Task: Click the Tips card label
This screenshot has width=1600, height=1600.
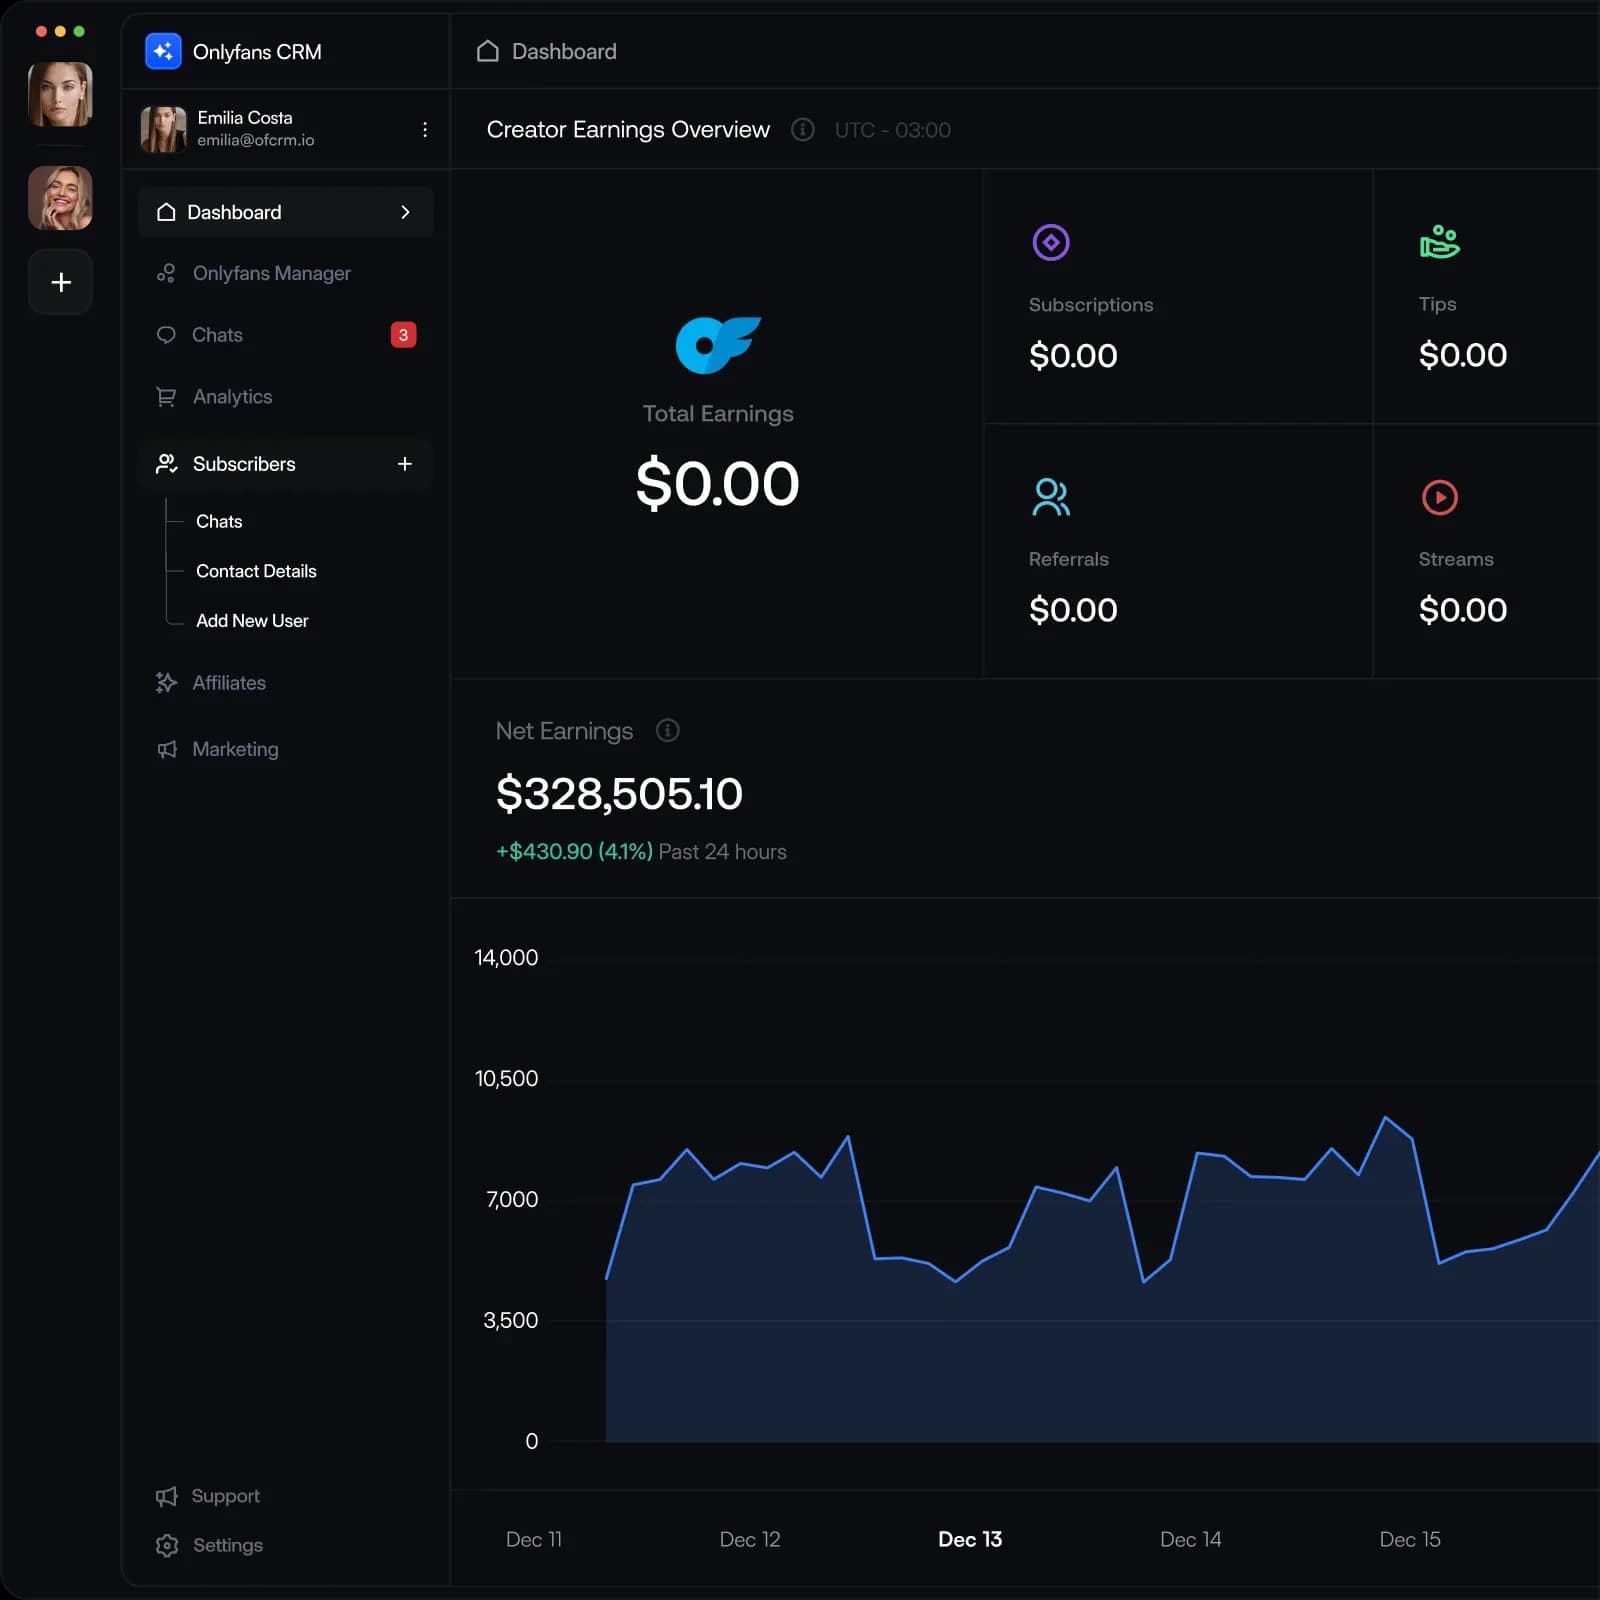Action: pos(1437,304)
